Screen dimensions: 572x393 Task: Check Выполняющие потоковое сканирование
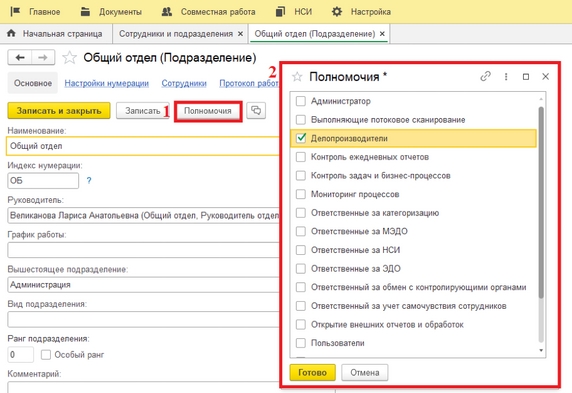click(301, 120)
